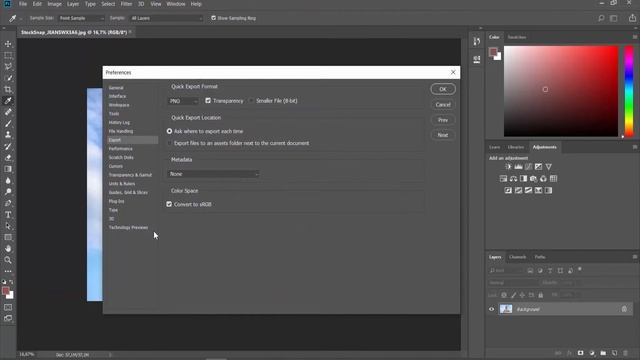Select the Pen tool
Screen dimensions: 640x360
(8, 203)
